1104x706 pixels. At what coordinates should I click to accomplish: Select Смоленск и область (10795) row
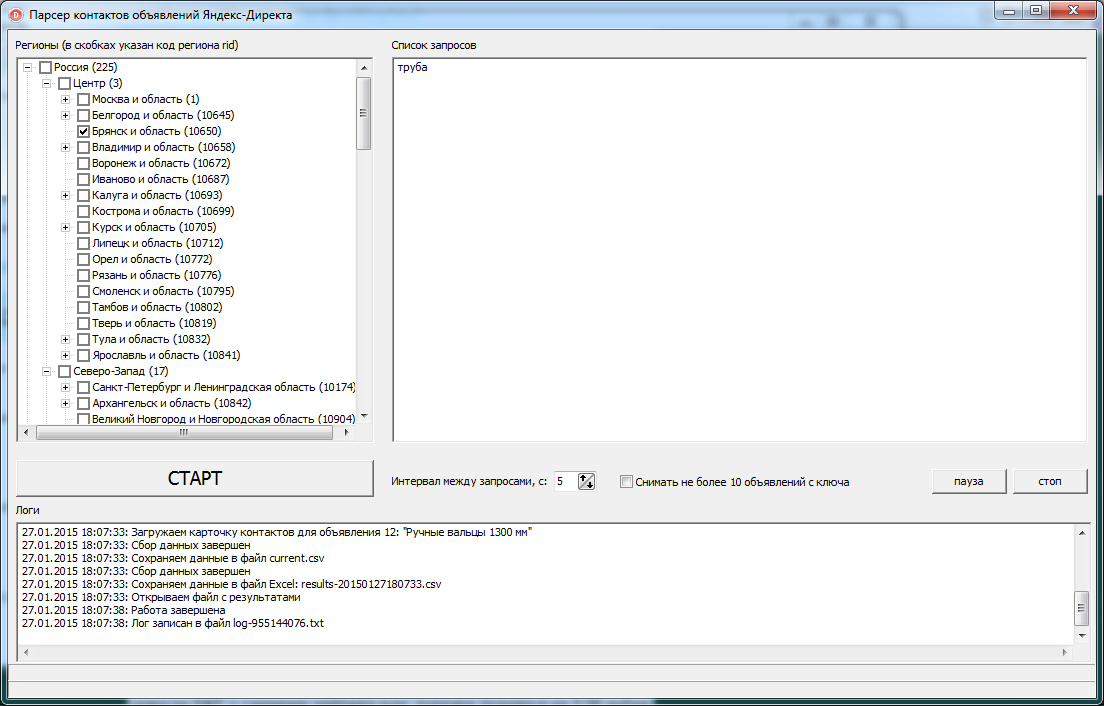tap(163, 291)
